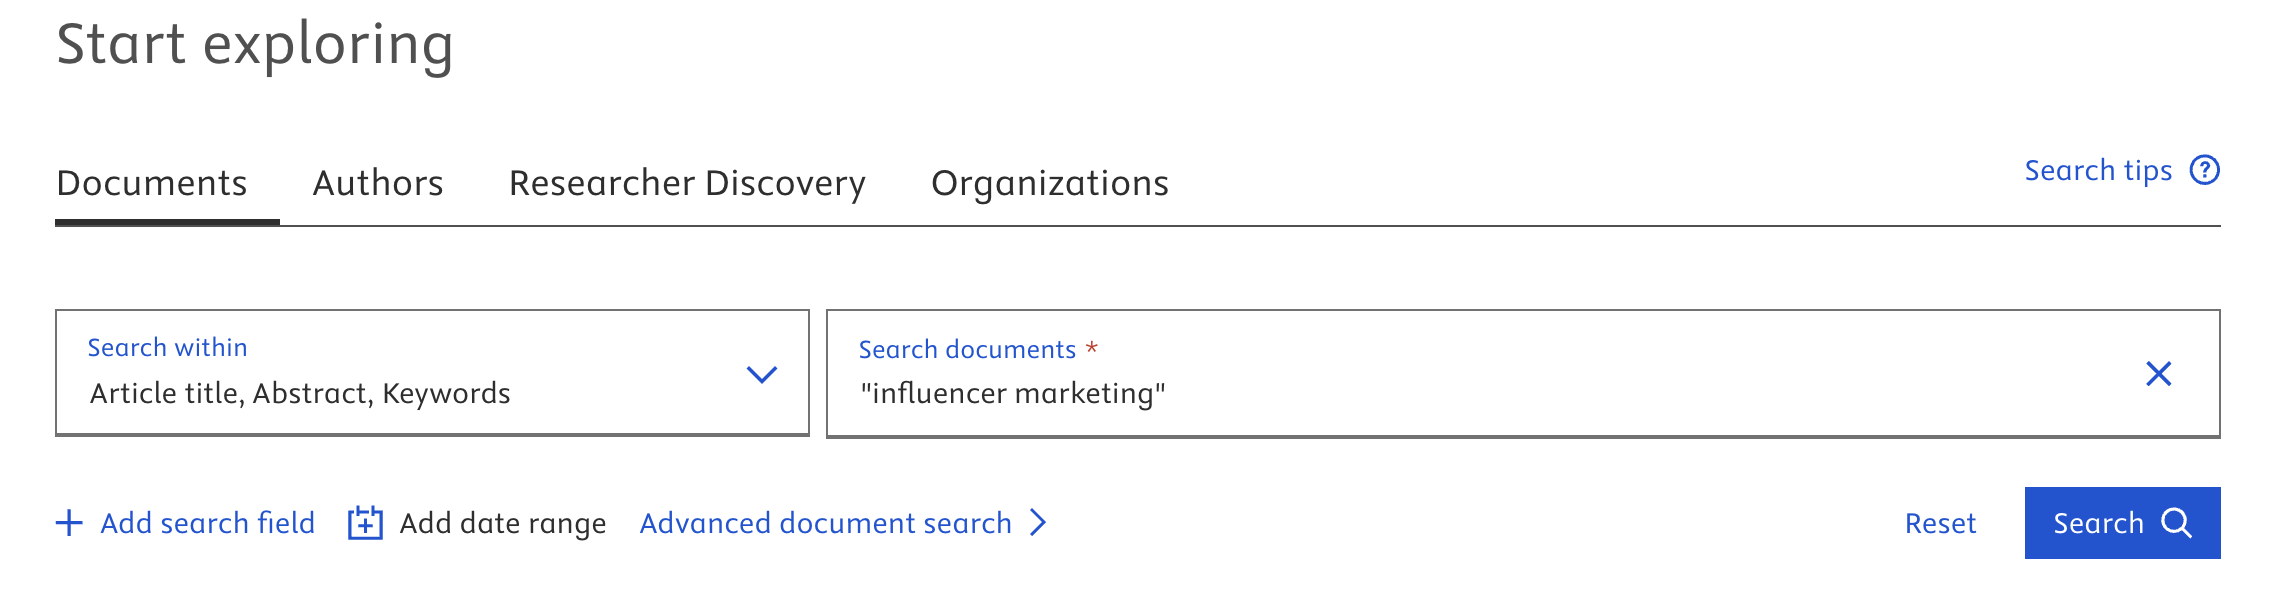2296x594 pixels.
Task: Open Advanced document search
Action: coord(825,523)
